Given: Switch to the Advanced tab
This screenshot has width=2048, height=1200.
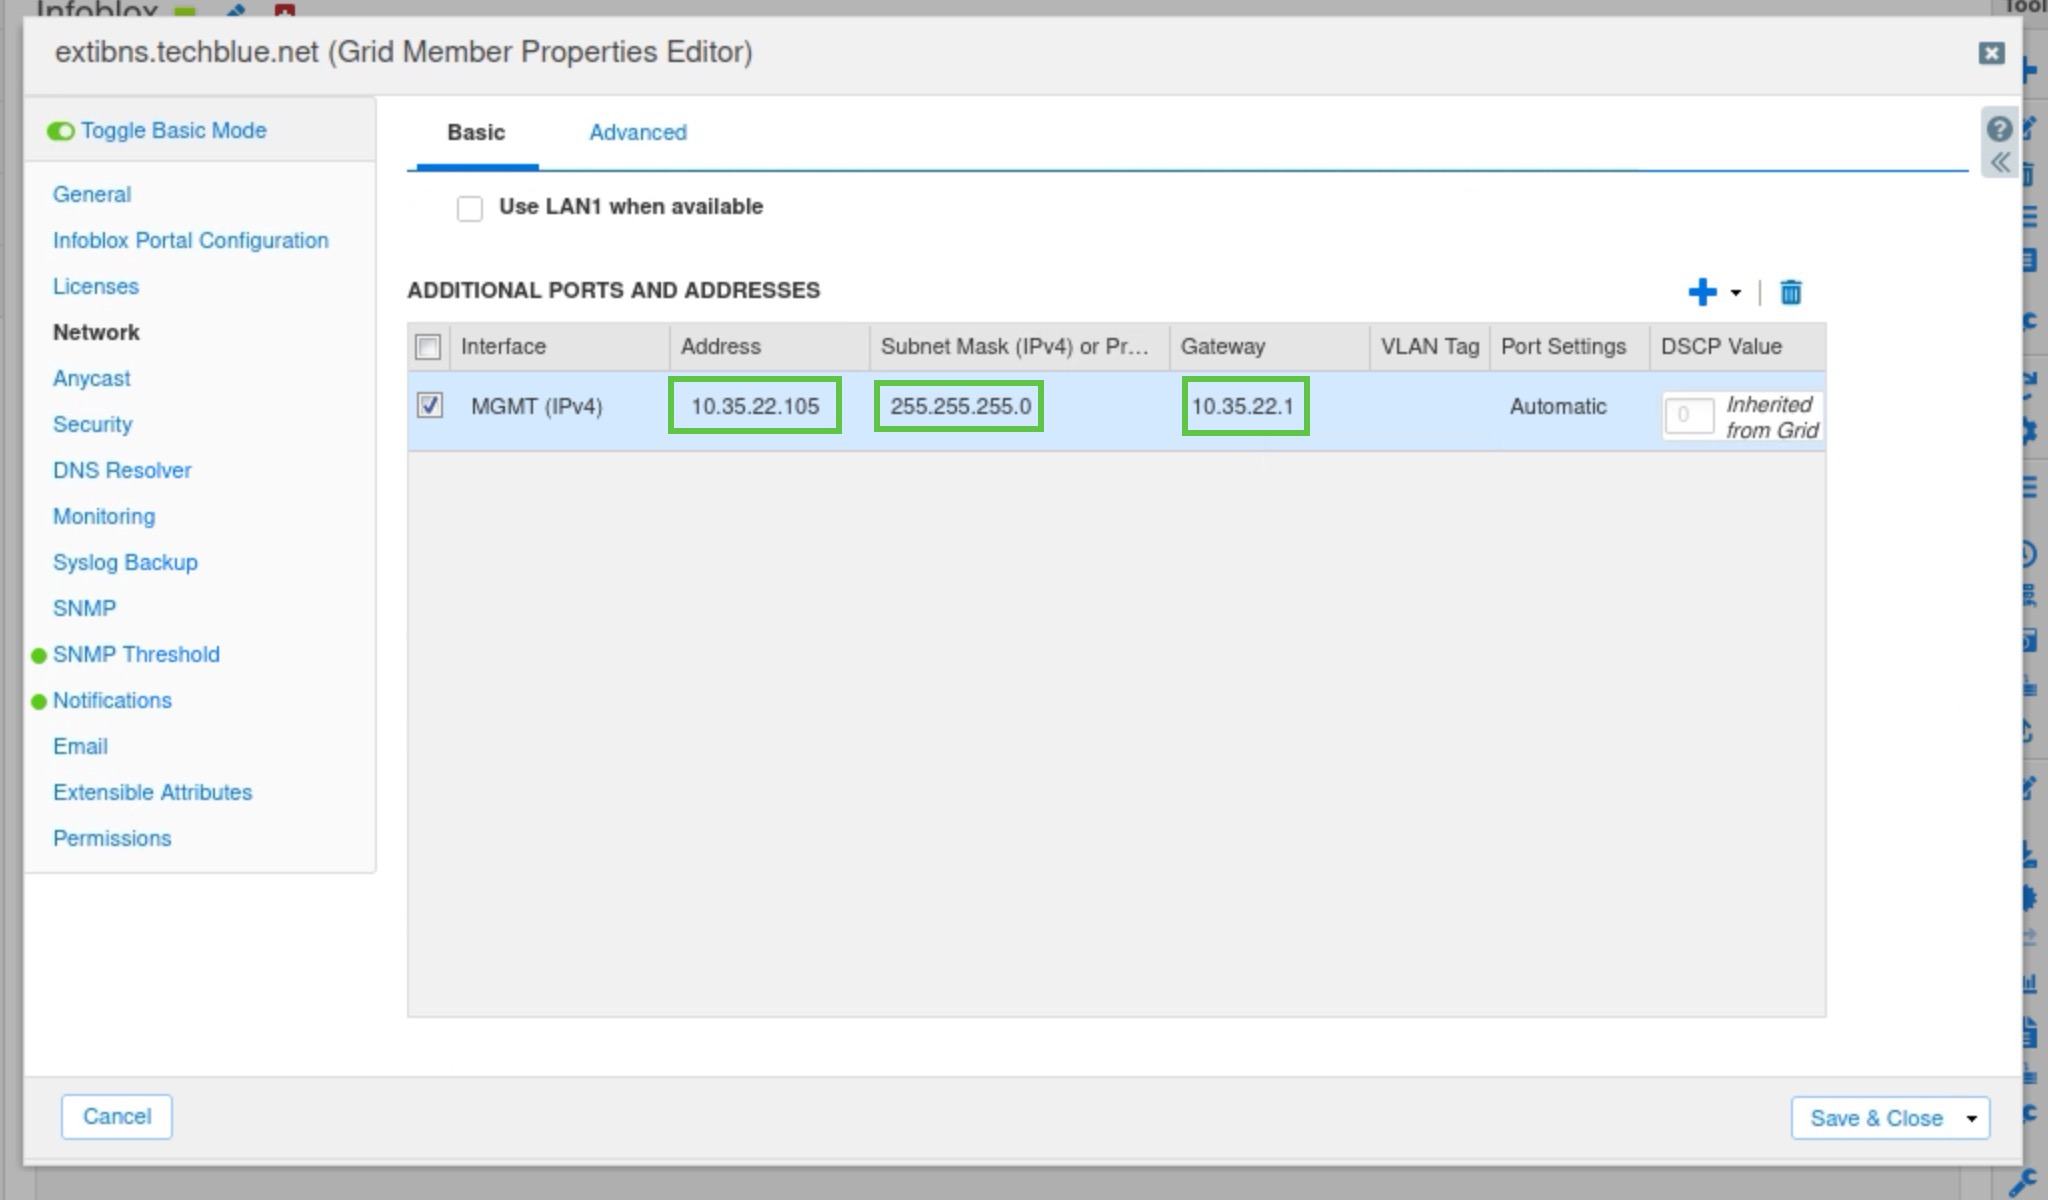Looking at the screenshot, I should click(637, 132).
